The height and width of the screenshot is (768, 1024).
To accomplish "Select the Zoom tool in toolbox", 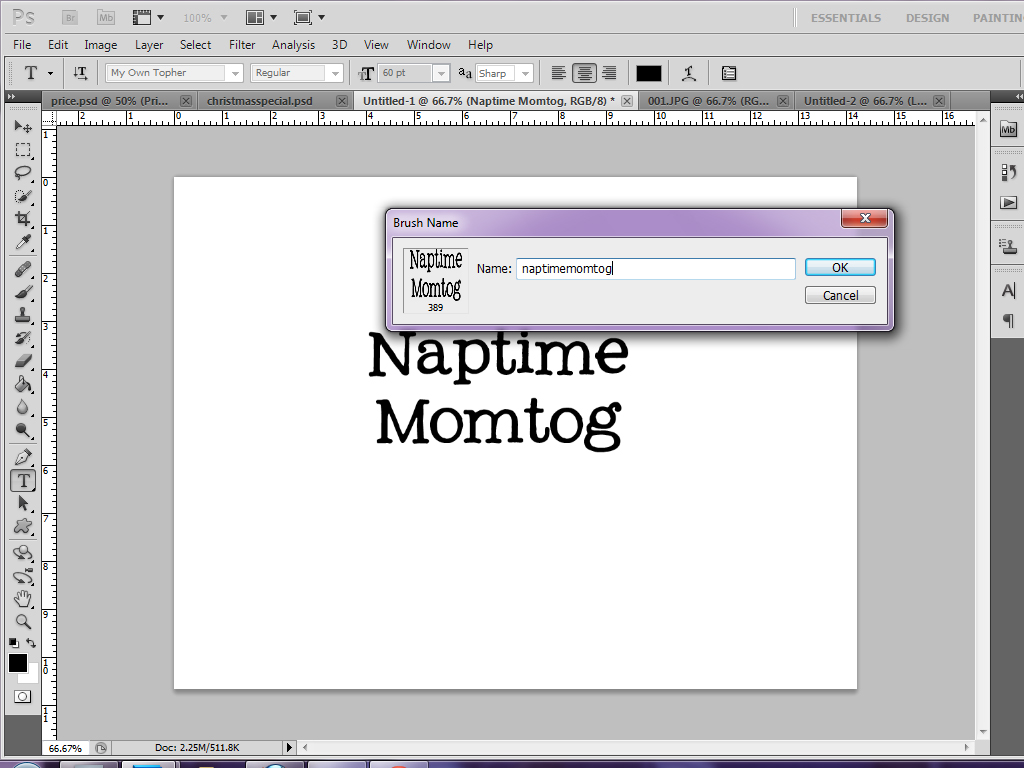I will coord(23,621).
